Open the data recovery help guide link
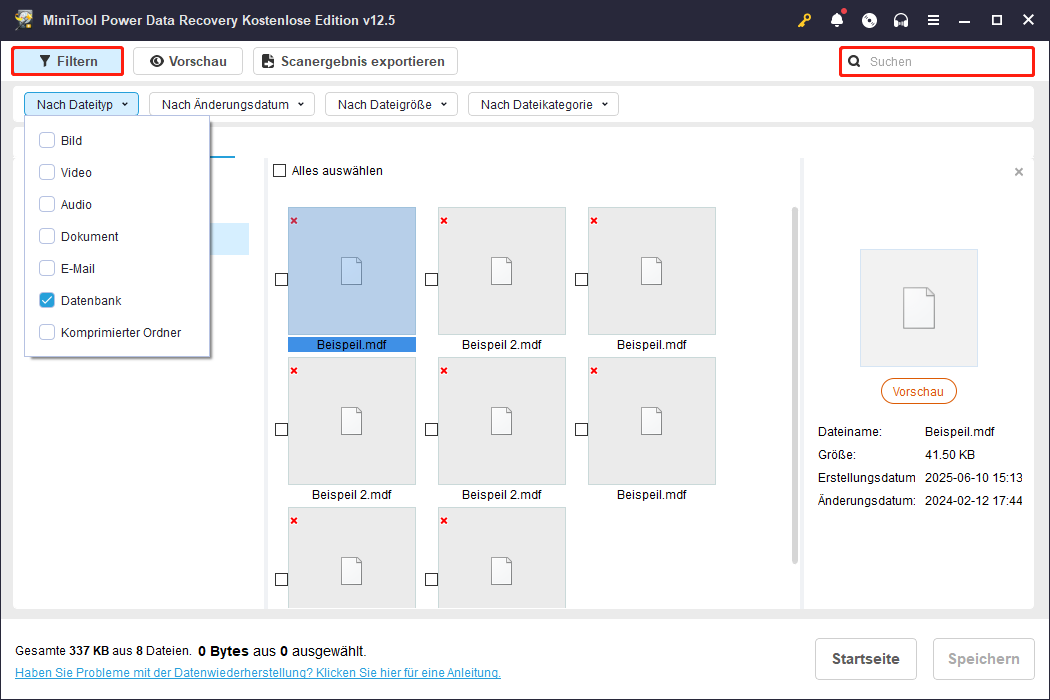1050x700 pixels. click(x=258, y=673)
